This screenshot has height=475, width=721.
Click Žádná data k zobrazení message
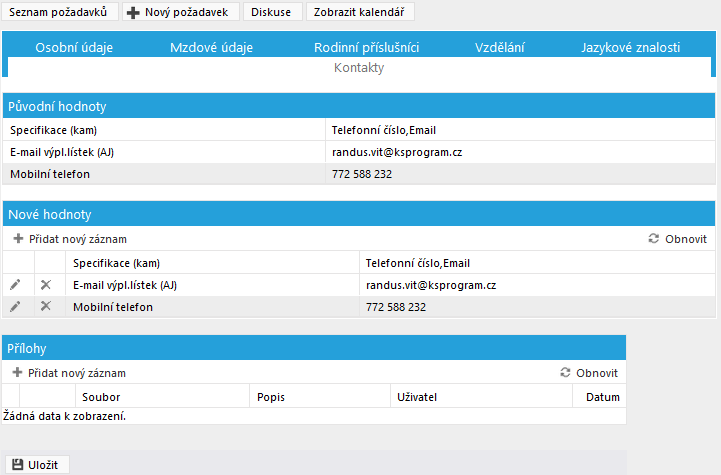tap(64, 416)
